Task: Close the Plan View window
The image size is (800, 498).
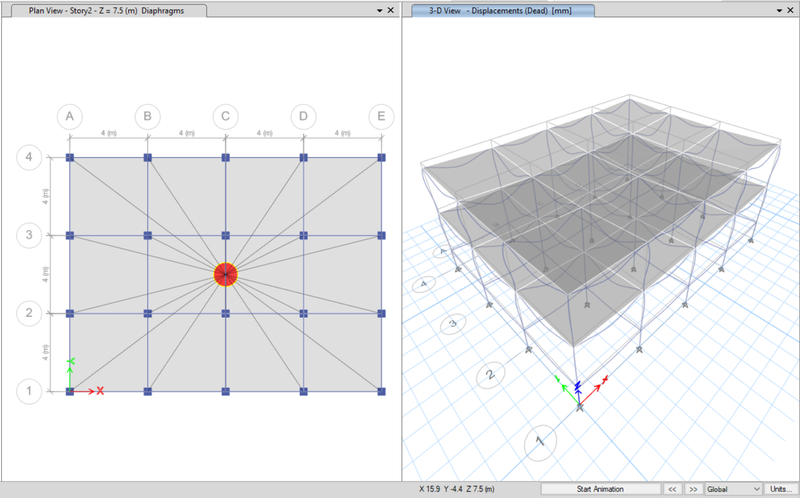Action: [391, 10]
